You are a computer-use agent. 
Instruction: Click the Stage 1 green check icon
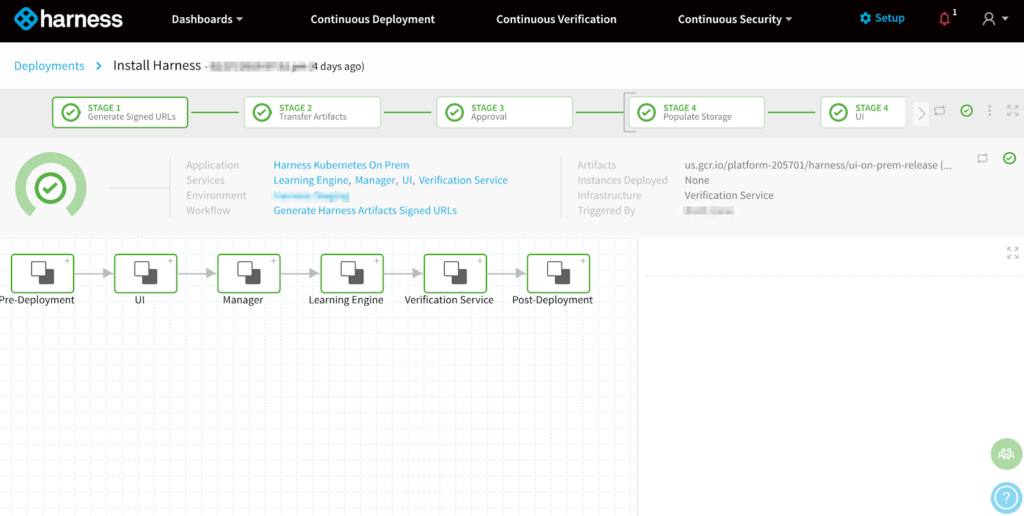71,112
